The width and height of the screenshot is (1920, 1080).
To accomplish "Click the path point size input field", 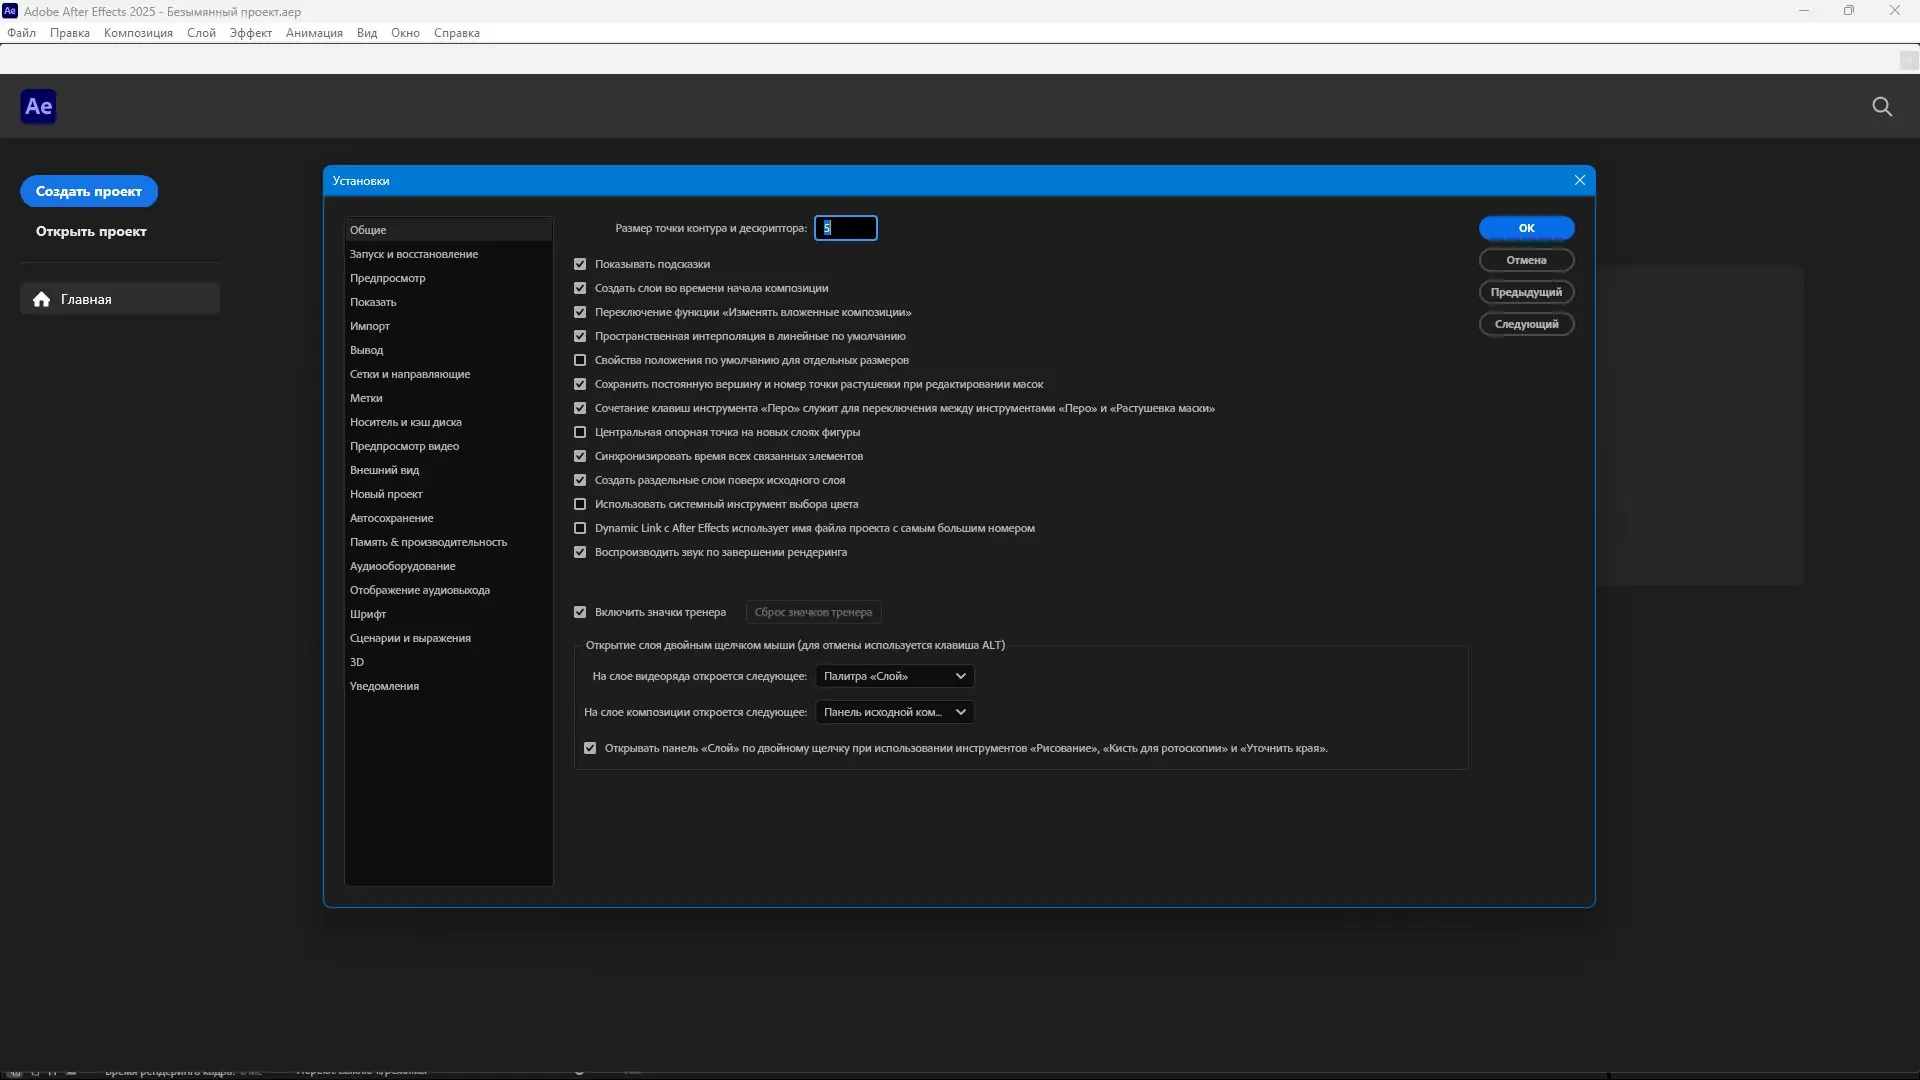I will 846,228.
